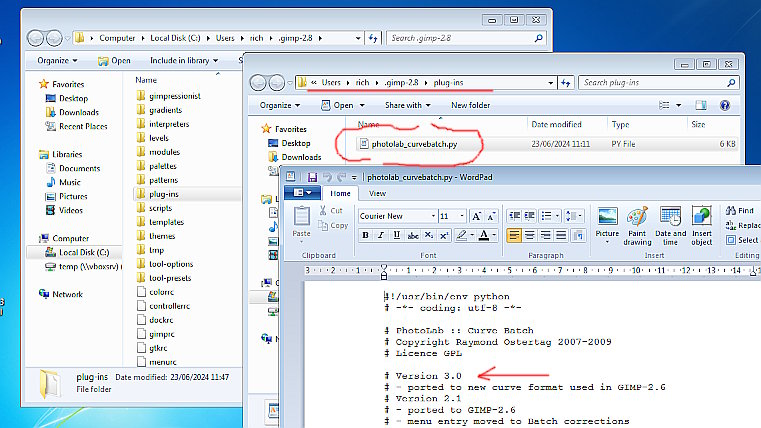Open the Paragraph dialog icon in WordPad
This screenshot has width=761, height=428.
click(578, 235)
